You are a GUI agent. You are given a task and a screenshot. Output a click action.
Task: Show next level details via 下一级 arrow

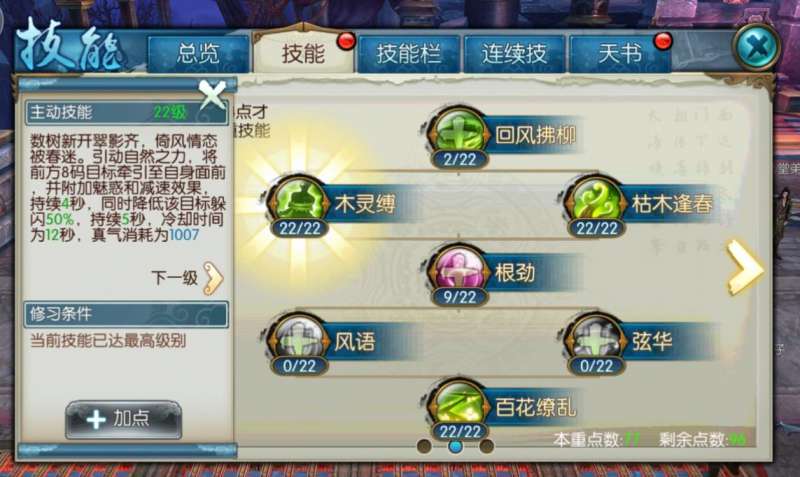click(213, 278)
